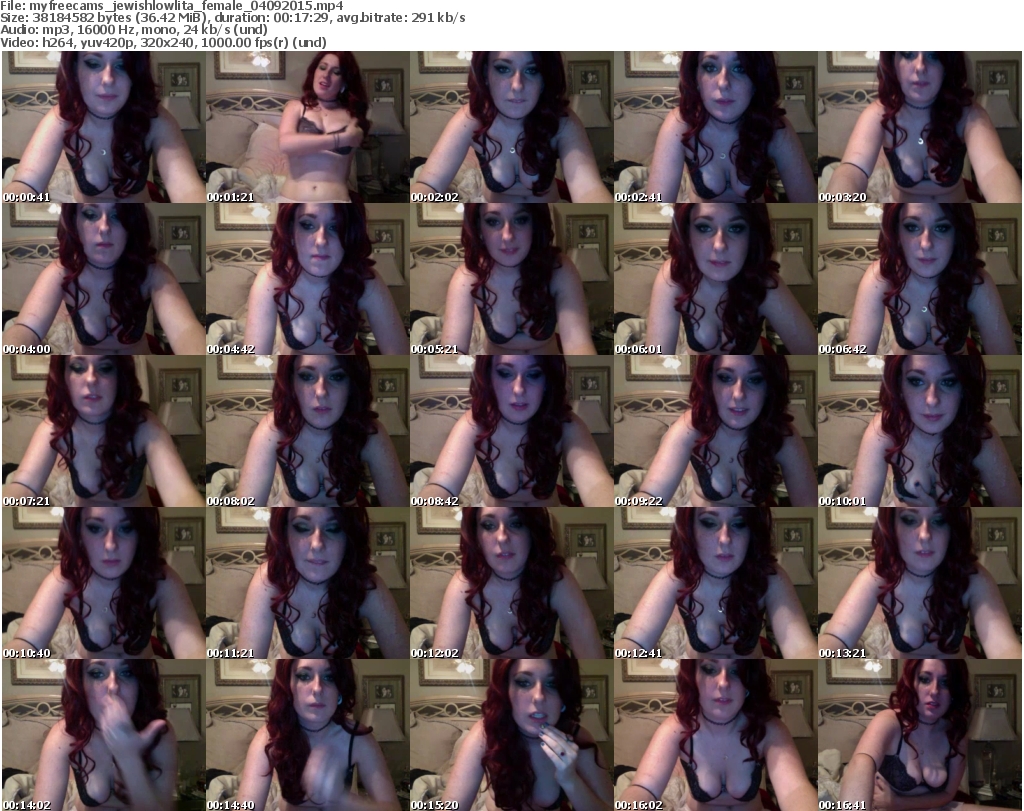
Task: Click the frame stamped 00:16:41
Action: pos(920,735)
